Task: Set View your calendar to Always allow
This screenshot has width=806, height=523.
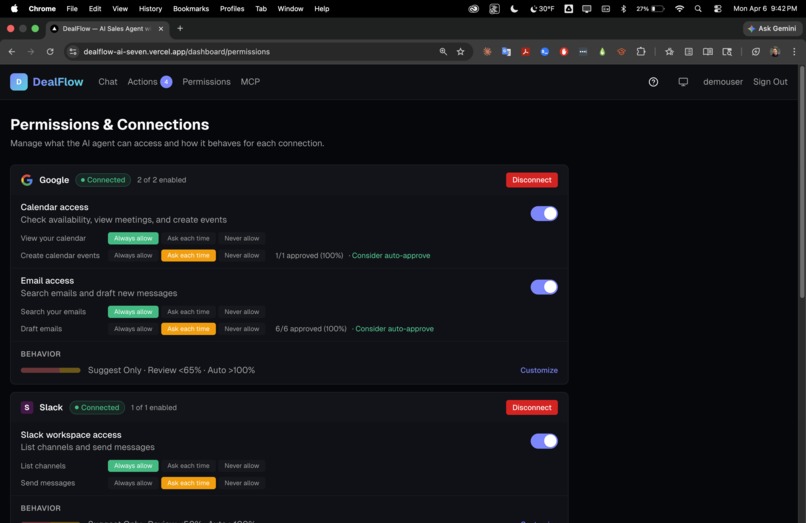Action: coord(133,239)
